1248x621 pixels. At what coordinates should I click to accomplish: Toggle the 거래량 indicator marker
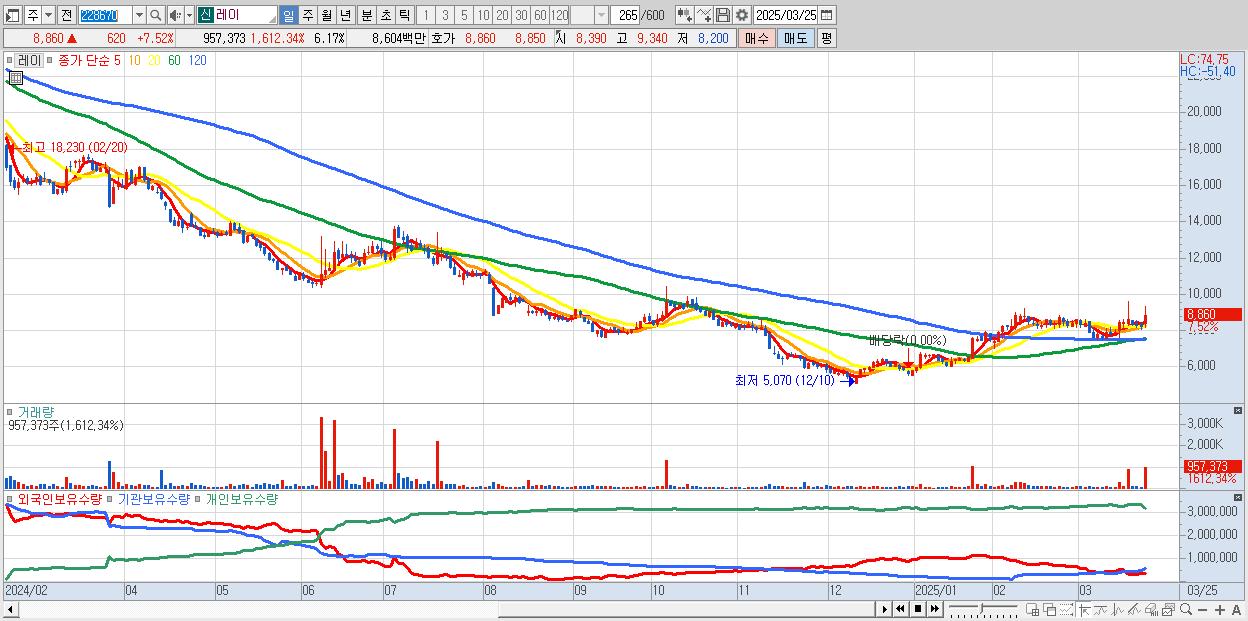click(x=11, y=411)
